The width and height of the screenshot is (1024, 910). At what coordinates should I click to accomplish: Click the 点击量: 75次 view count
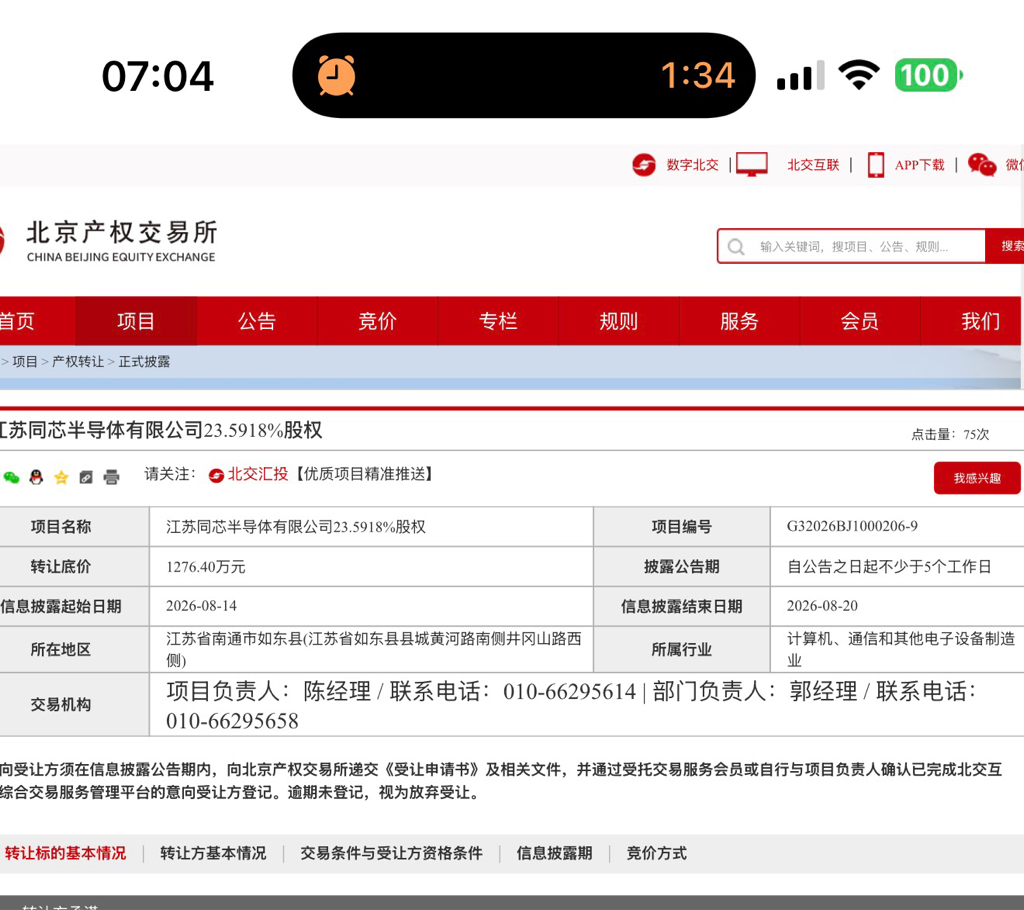pyautogui.click(x=950, y=434)
